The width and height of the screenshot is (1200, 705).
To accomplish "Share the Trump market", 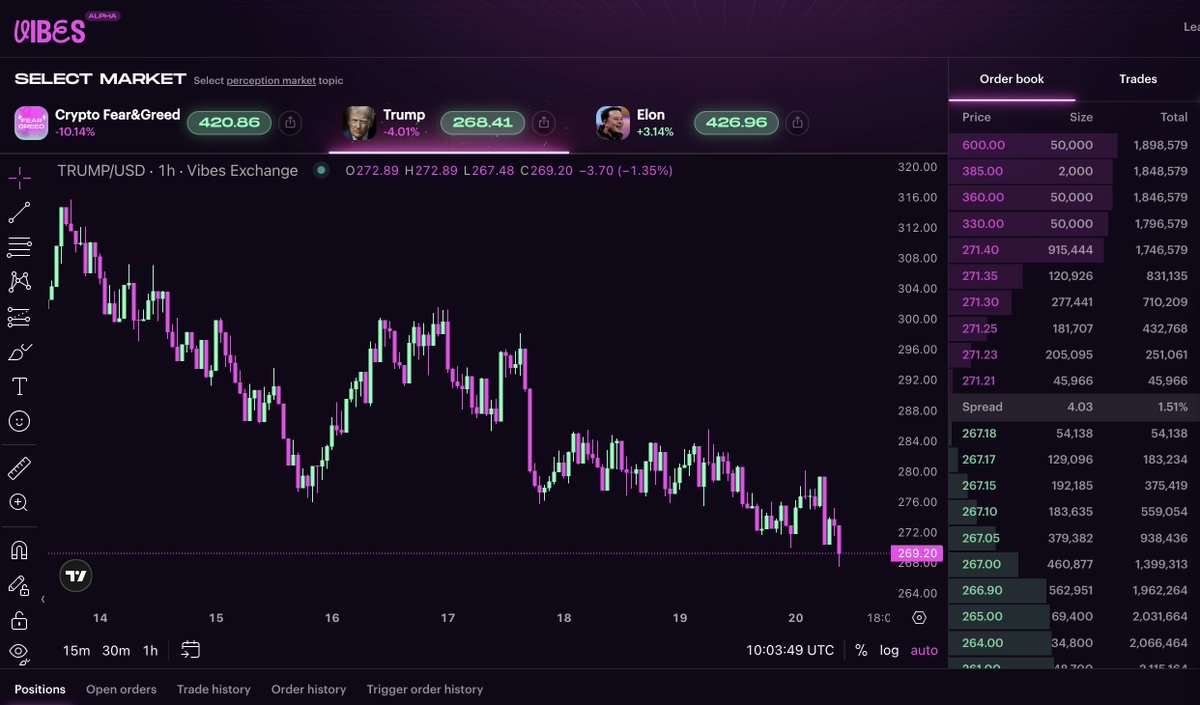I will tap(543, 123).
